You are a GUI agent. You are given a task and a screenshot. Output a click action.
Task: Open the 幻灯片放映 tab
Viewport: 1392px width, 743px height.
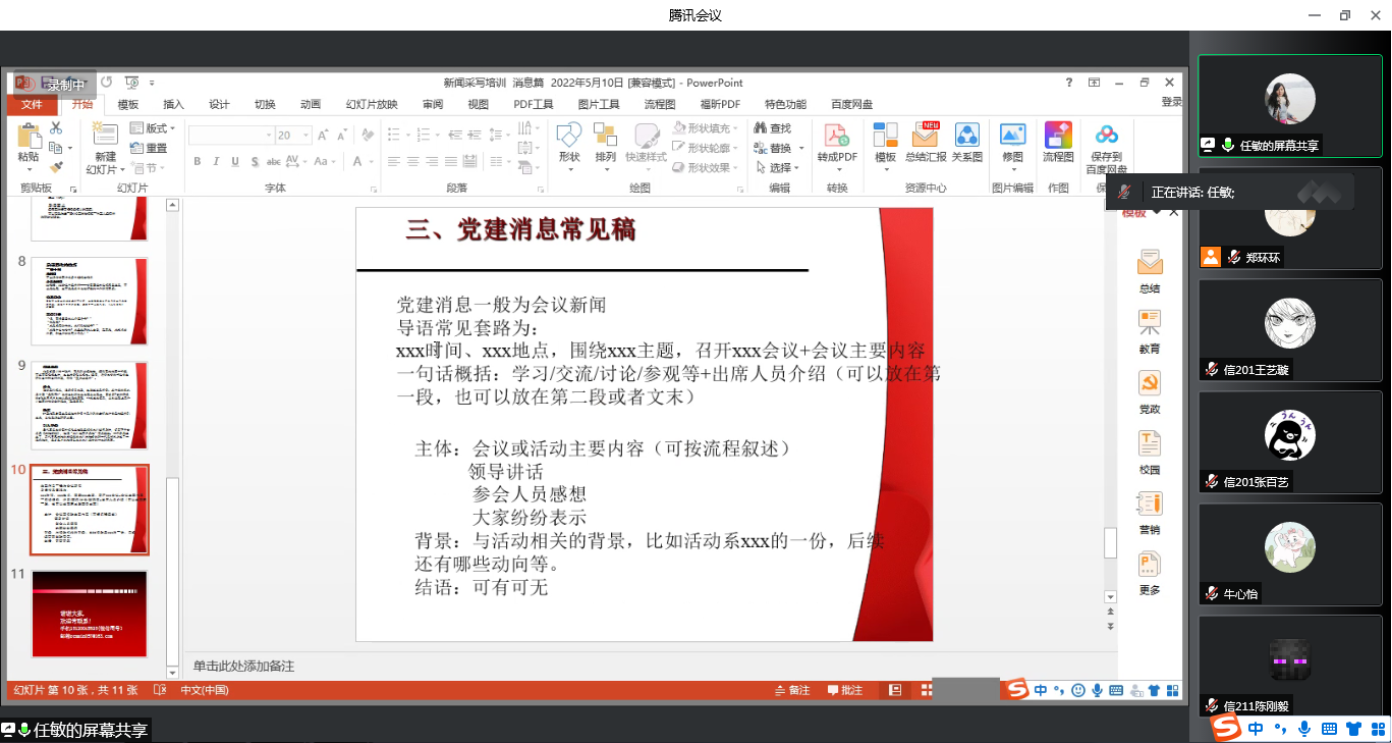[371, 104]
